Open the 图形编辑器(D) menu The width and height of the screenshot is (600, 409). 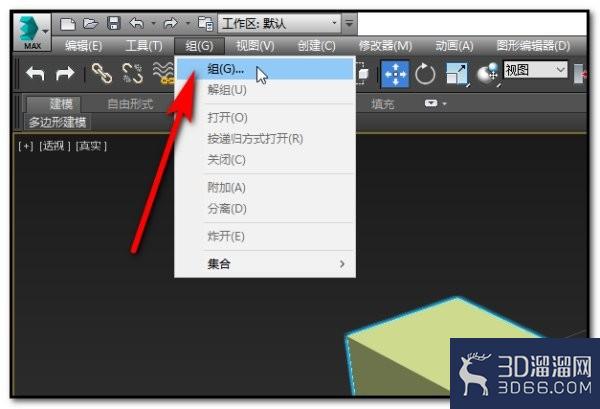point(533,46)
